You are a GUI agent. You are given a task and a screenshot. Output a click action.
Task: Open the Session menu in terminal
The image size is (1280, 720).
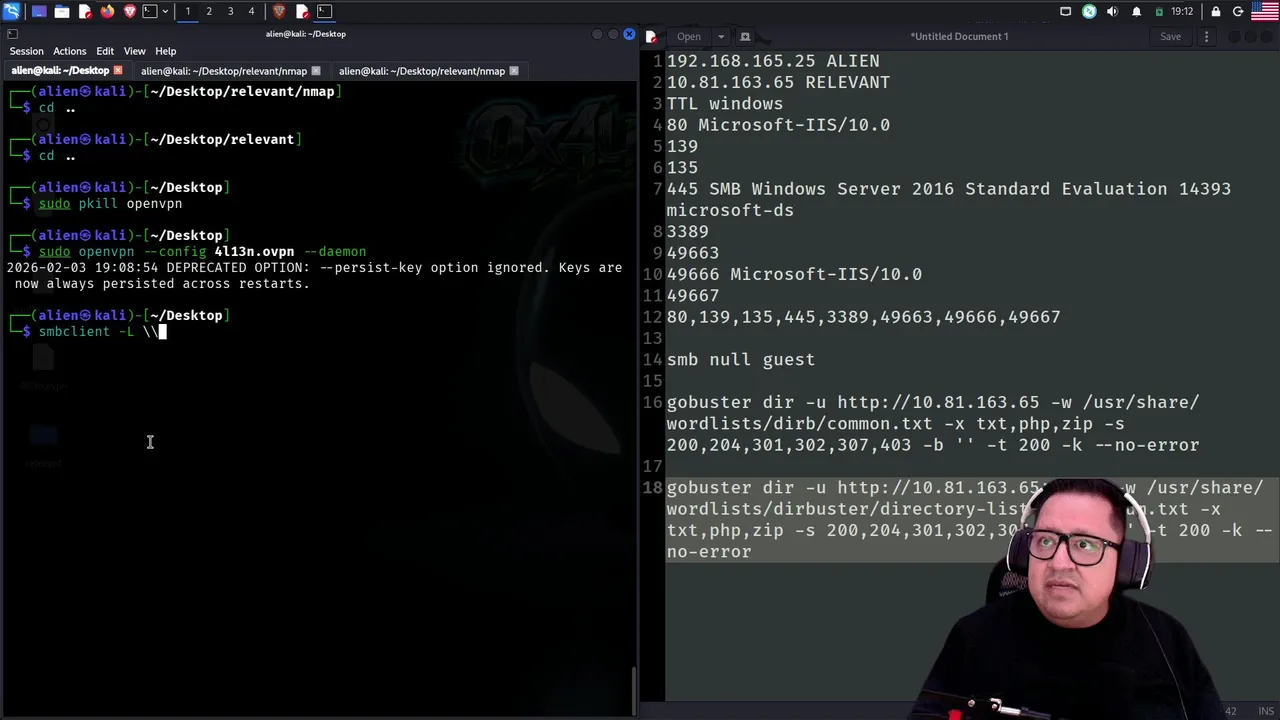click(27, 51)
